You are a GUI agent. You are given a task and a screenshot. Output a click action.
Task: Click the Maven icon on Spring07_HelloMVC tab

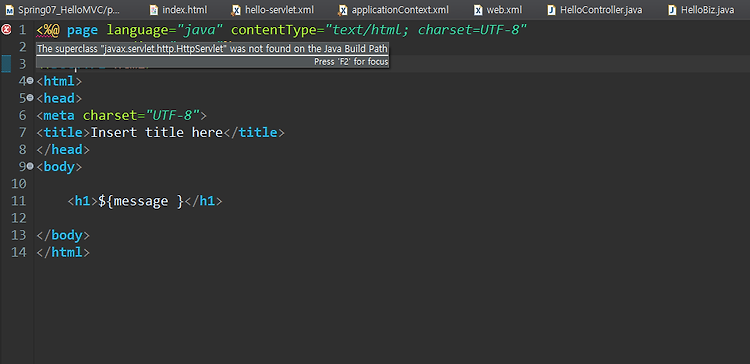[10, 10]
